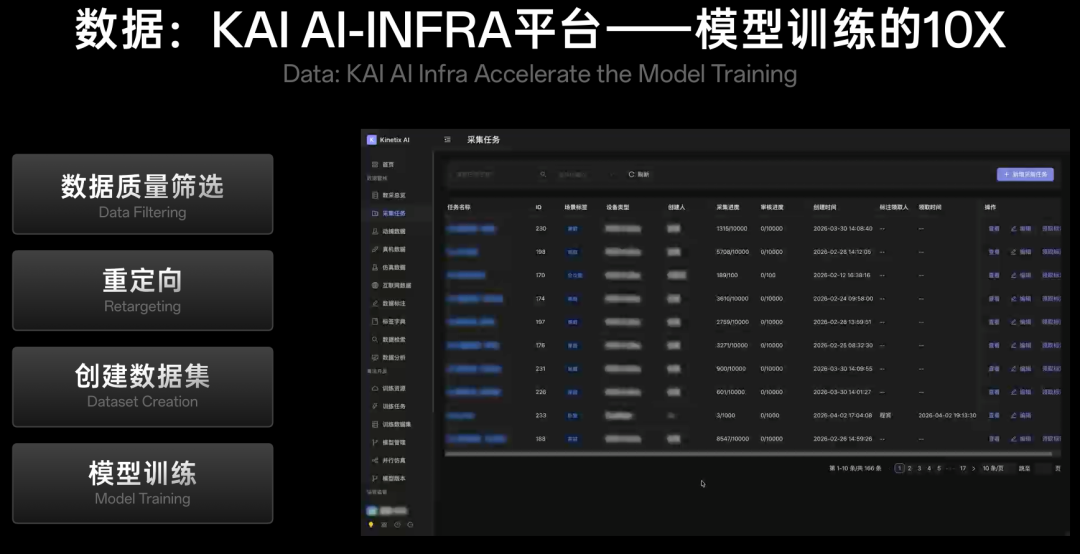Open the 10 条/页 page size dropdown
Viewport: 1080px width, 554px height.
[x=993, y=468]
